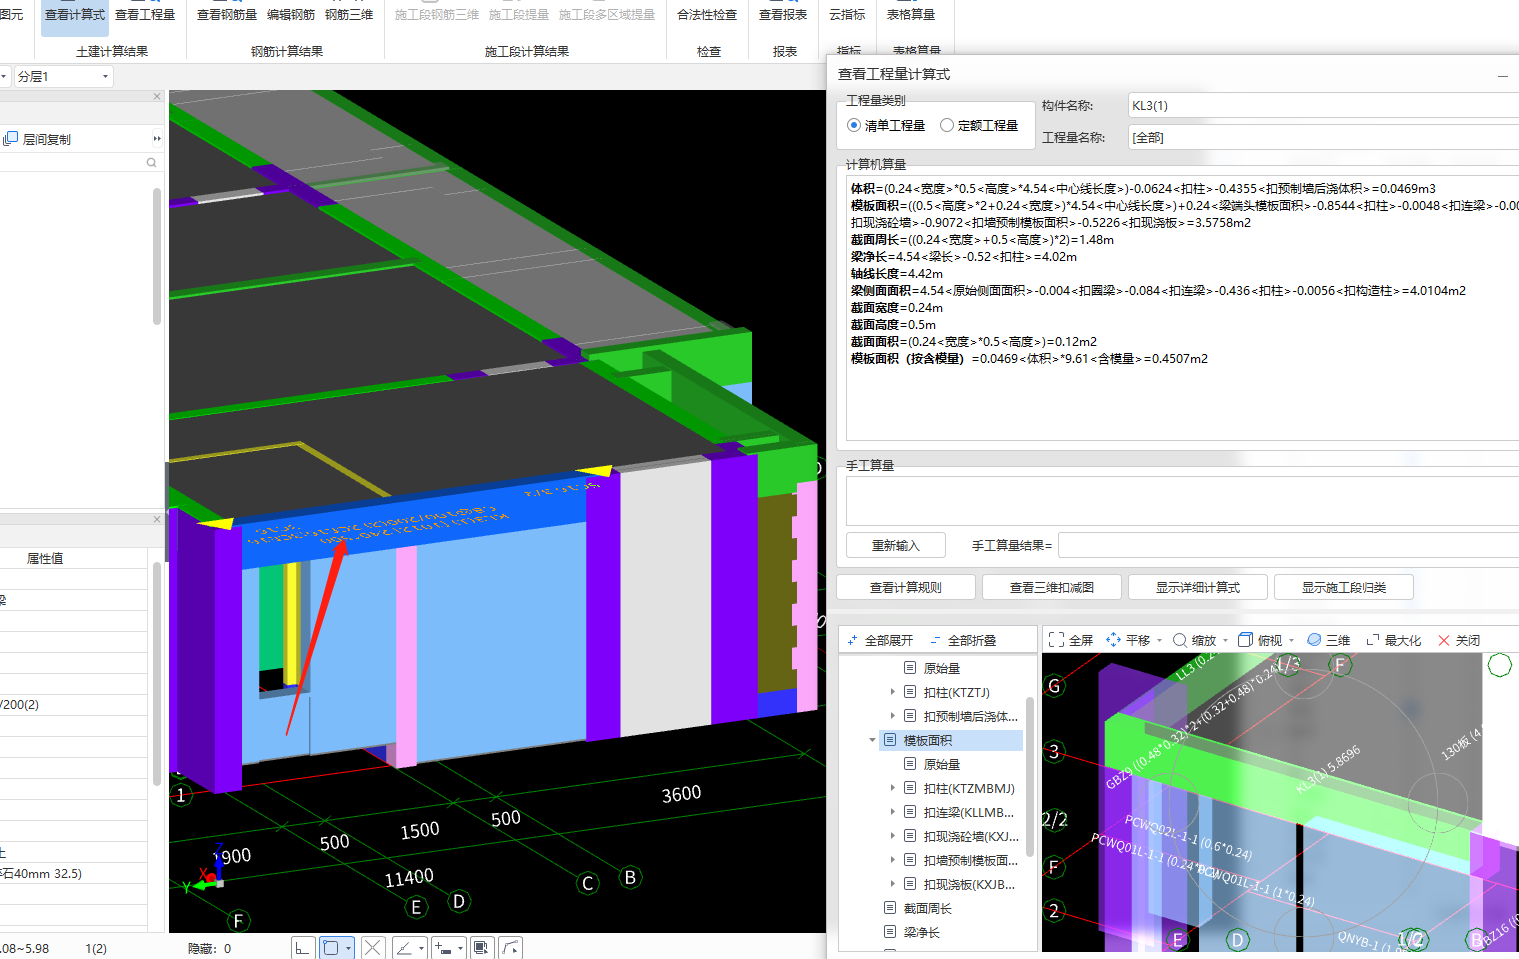Viewport: 1519px width, 959px height.
Task: Expand 扣现浇板(KXJB...) tree node
Action: (893, 884)
